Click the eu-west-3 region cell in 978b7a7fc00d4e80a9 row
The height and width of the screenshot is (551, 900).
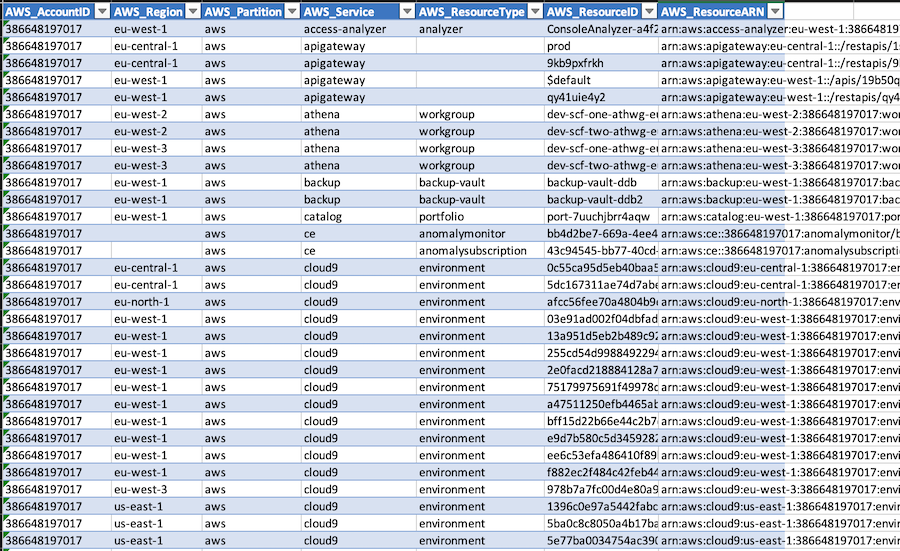click(x=156, y=489)
